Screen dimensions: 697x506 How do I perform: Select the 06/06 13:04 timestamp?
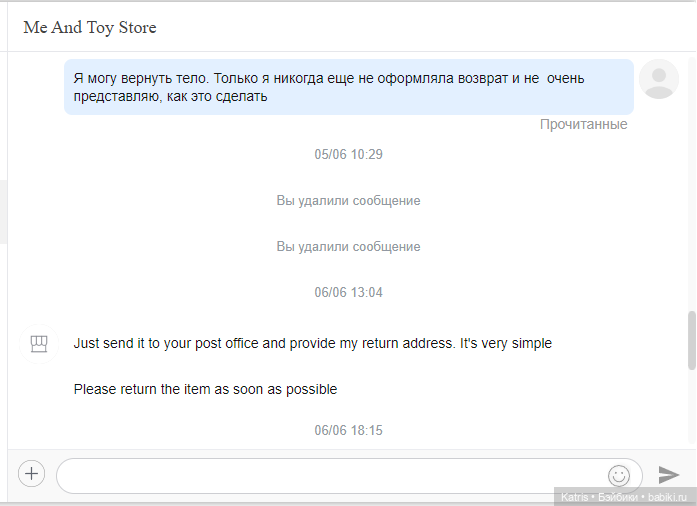click(348, 293)
